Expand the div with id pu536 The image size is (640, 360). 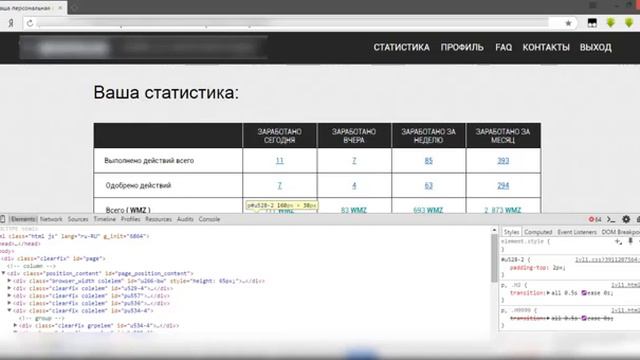9,303
